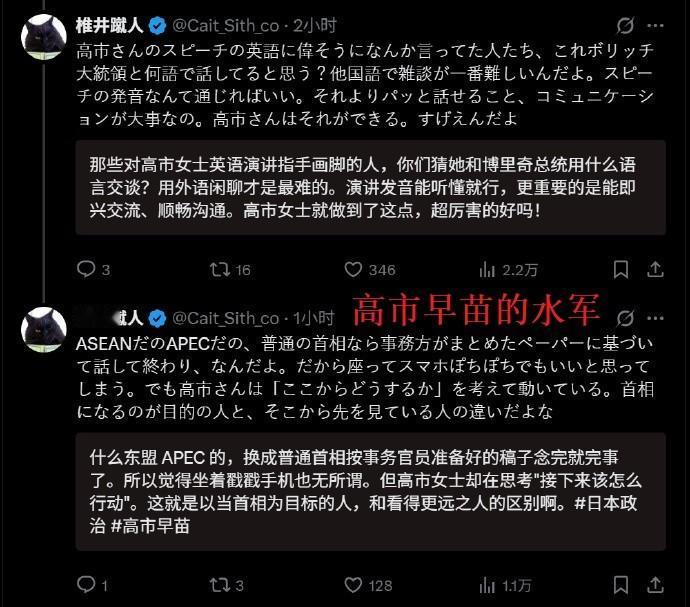This screenshot has height=607, width=690.
Task: Retweet the first post with 16 reposts
Action: pos(230,269)
